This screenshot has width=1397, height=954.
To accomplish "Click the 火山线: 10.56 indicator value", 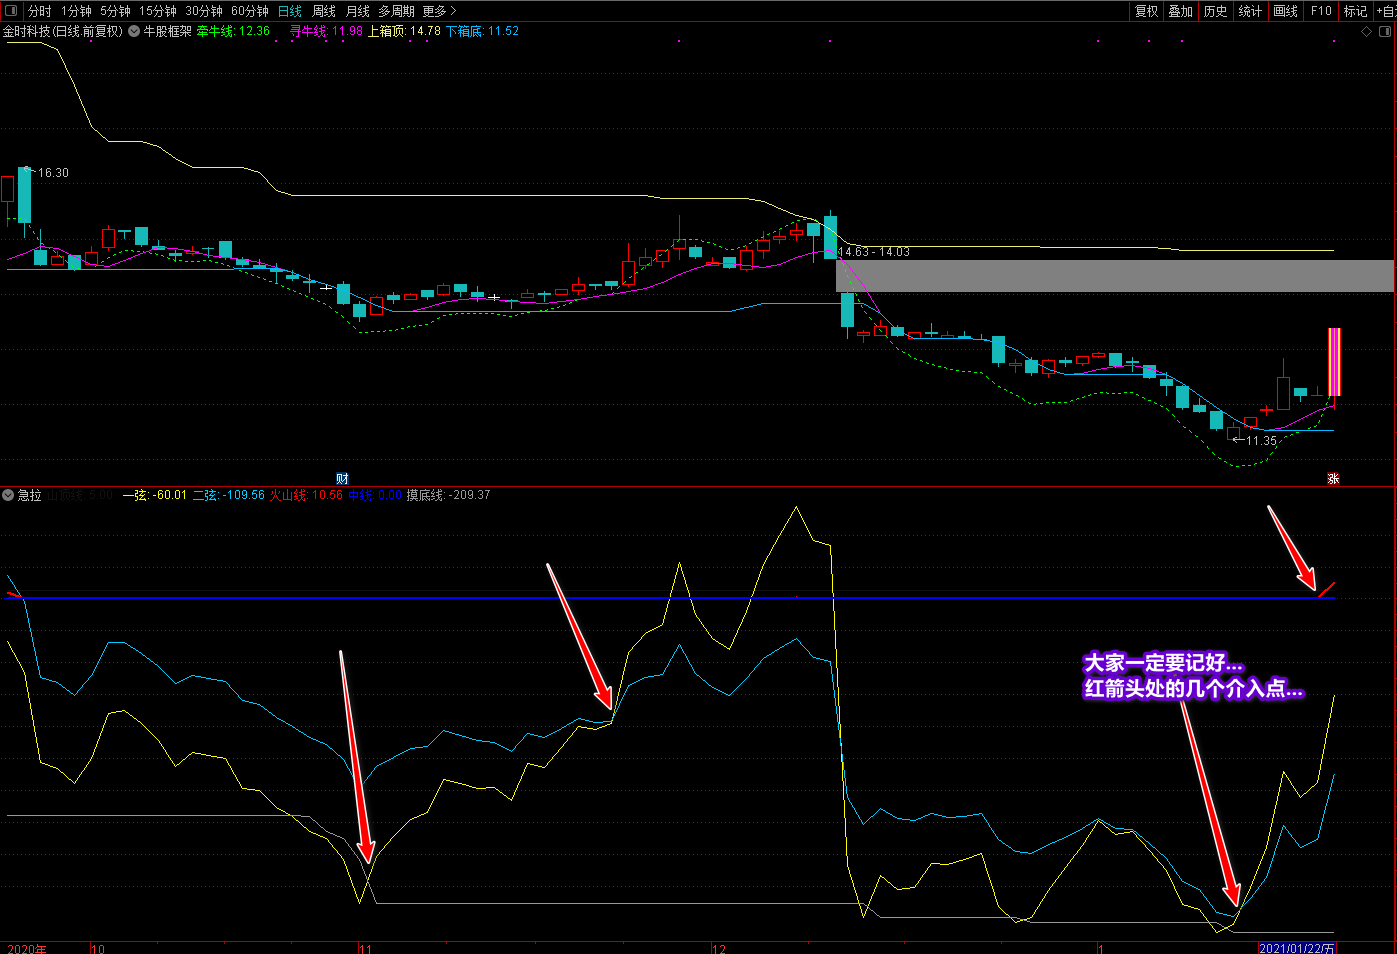I will click(x=306, y=495).
